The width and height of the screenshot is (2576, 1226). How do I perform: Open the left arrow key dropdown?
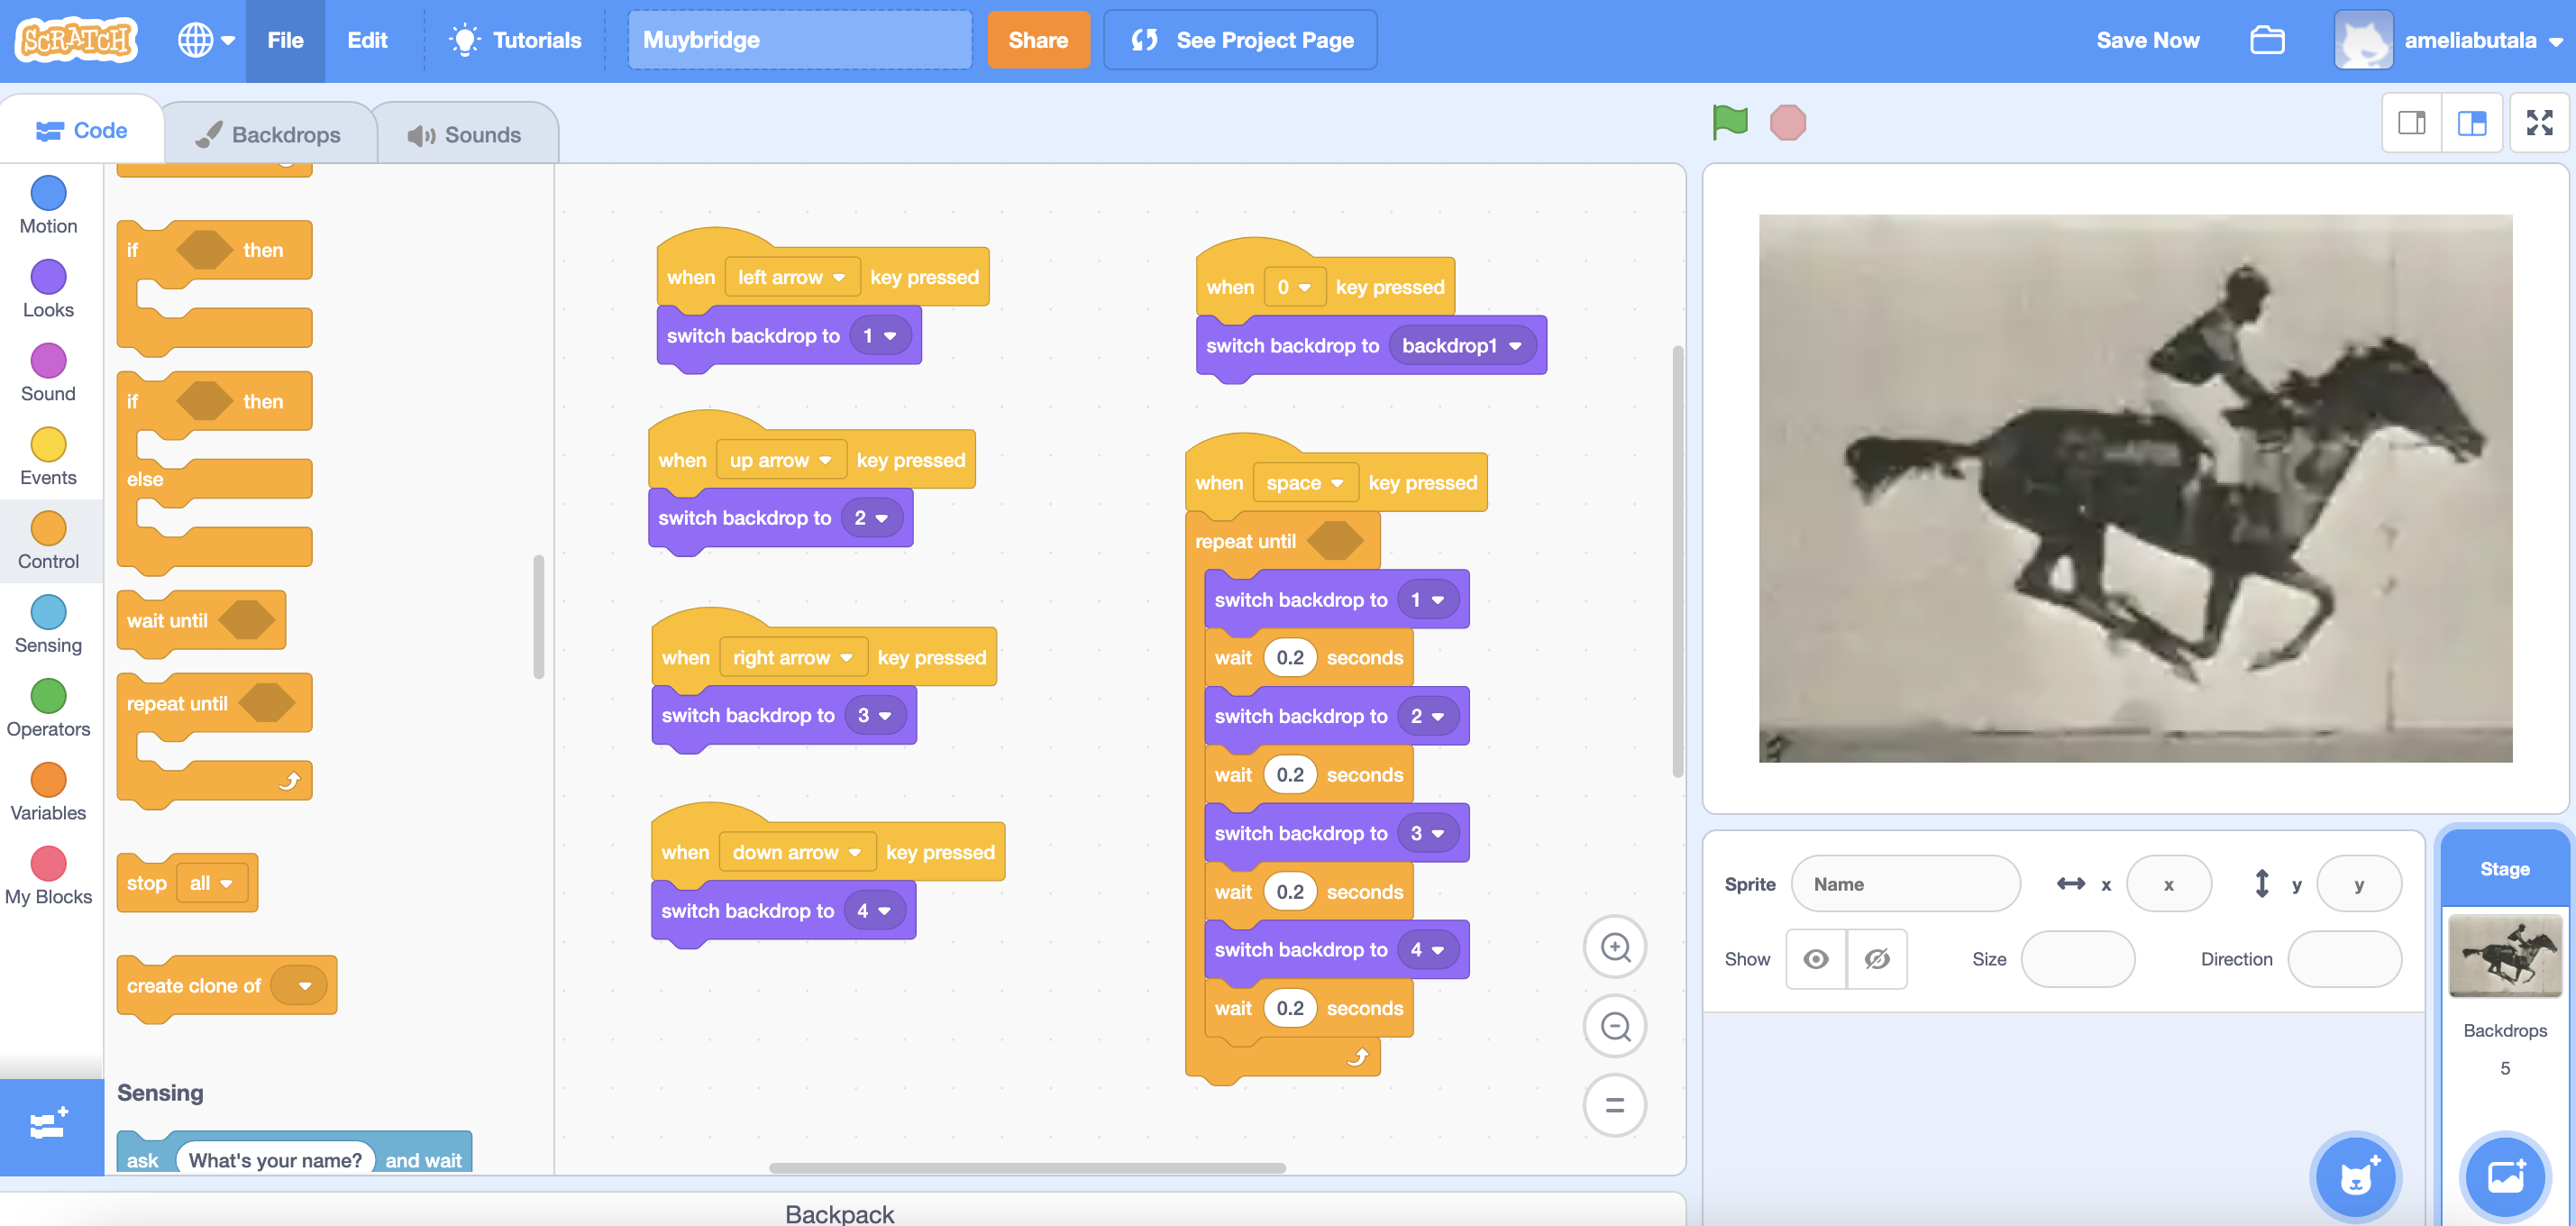pyautogui.click(x=791, y=277)
